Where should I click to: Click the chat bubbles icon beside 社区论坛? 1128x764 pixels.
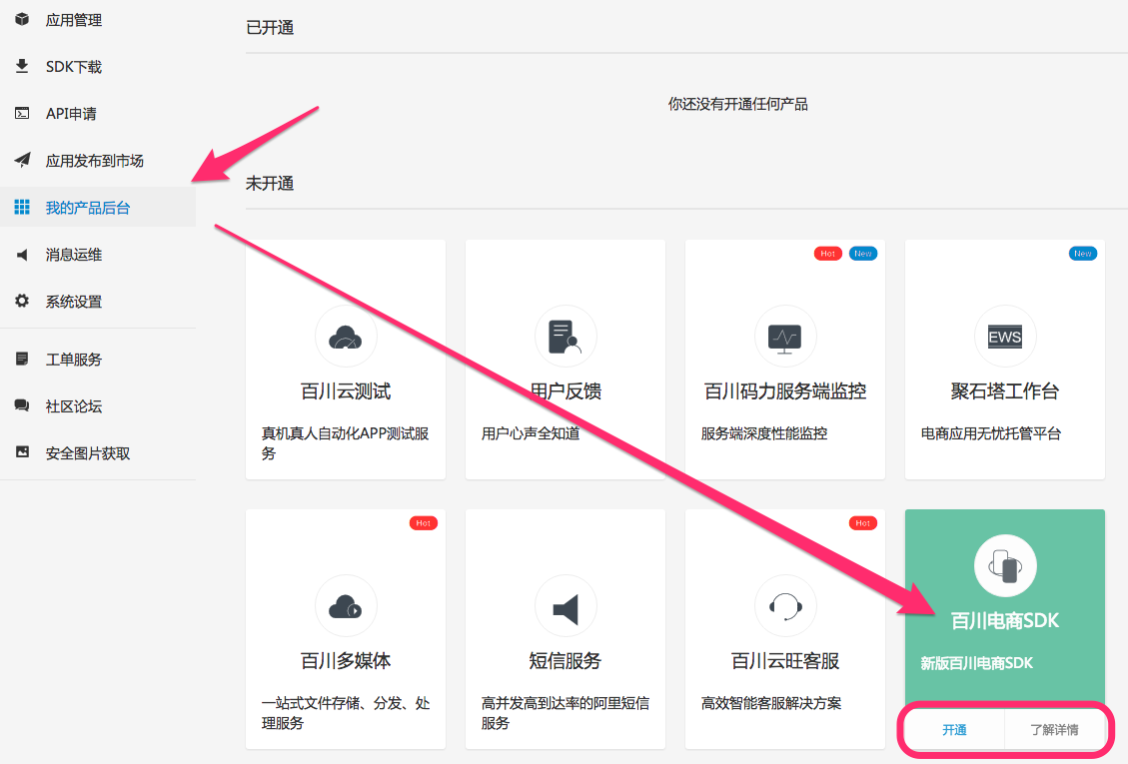(x=22, y=406)
